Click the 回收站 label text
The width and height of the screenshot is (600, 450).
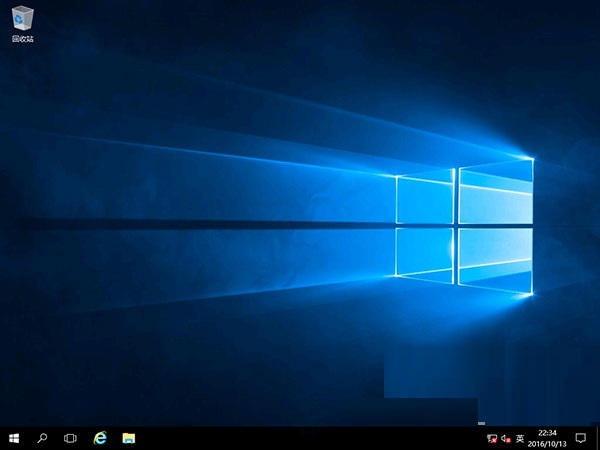(21, 39)
